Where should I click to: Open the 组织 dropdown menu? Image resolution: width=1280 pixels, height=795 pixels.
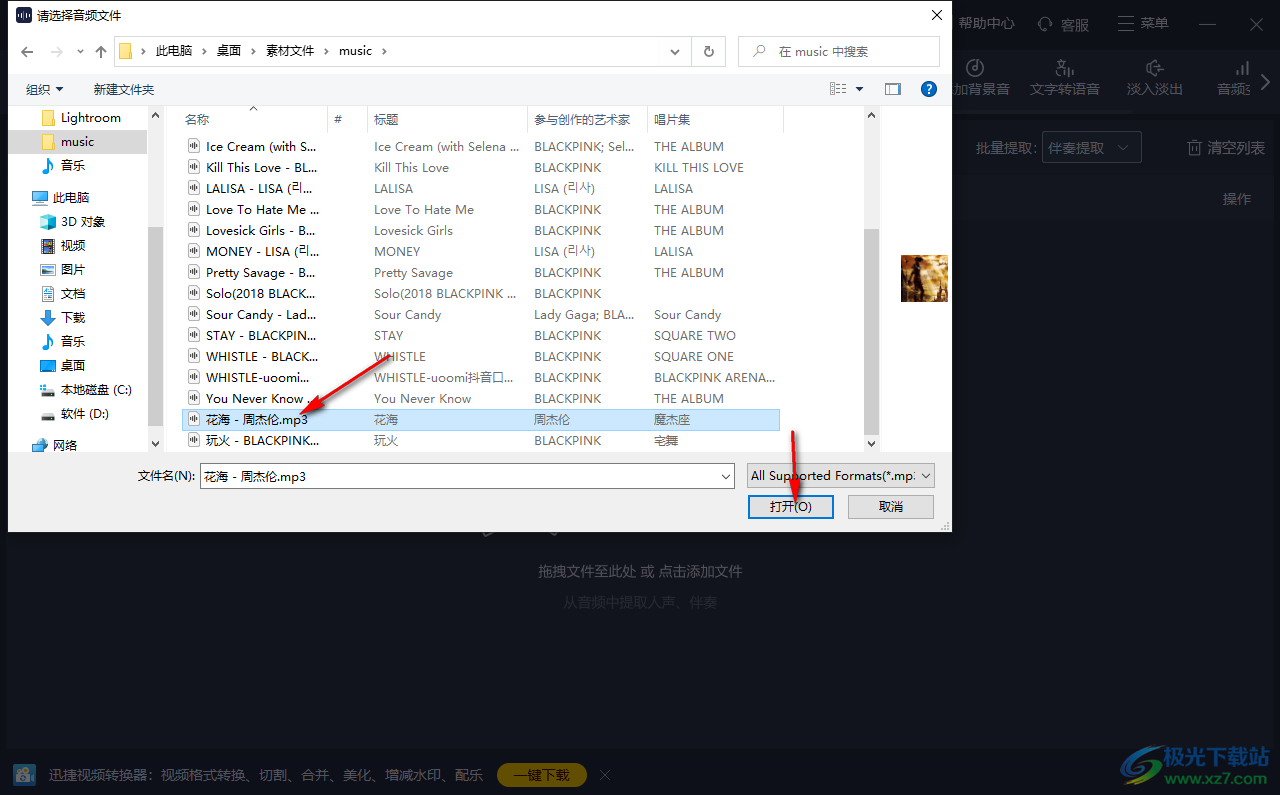[45, 89]
